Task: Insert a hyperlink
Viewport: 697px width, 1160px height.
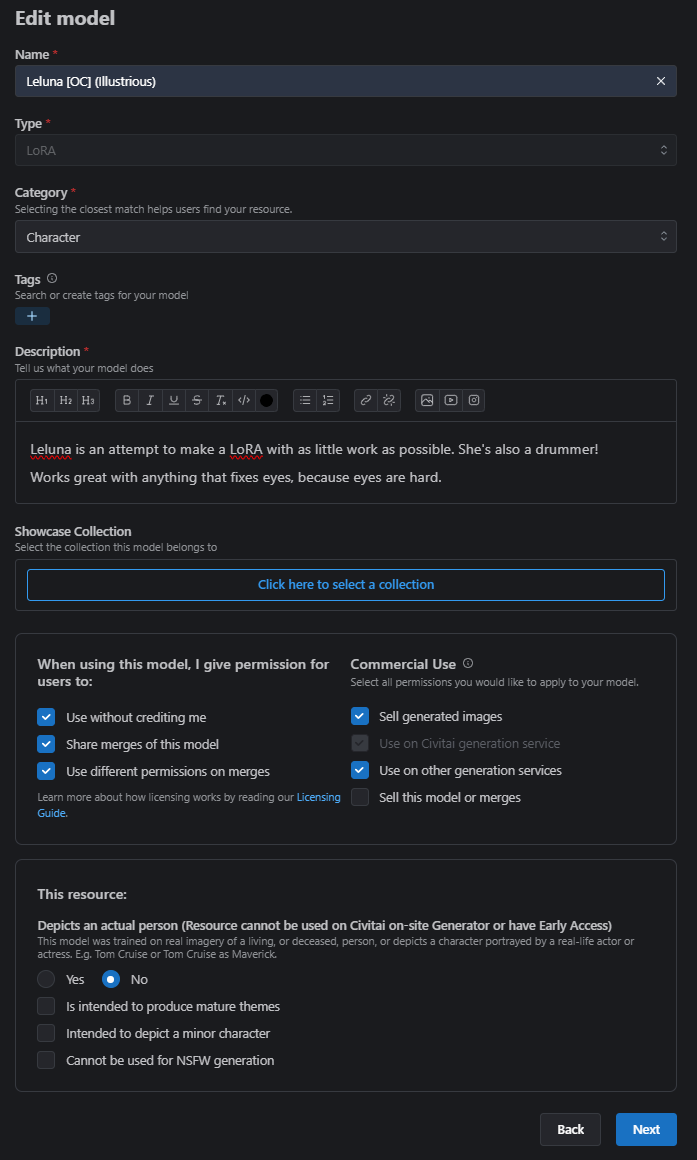Action: (366, 400)
